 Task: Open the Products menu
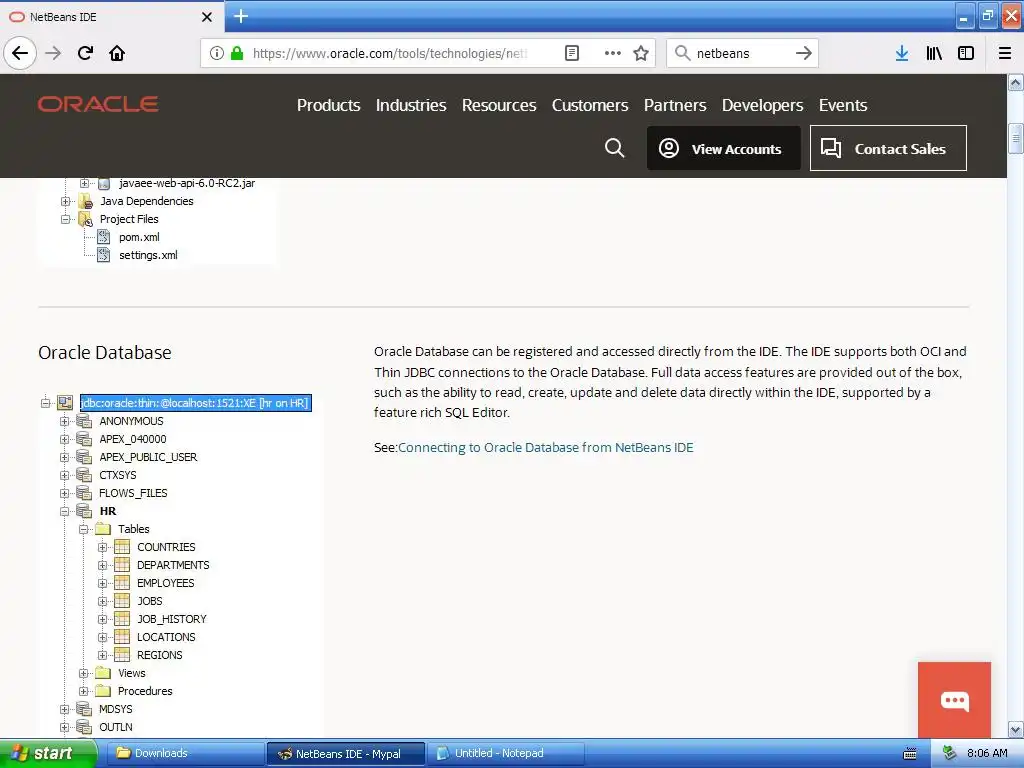[x=328, y=105]
